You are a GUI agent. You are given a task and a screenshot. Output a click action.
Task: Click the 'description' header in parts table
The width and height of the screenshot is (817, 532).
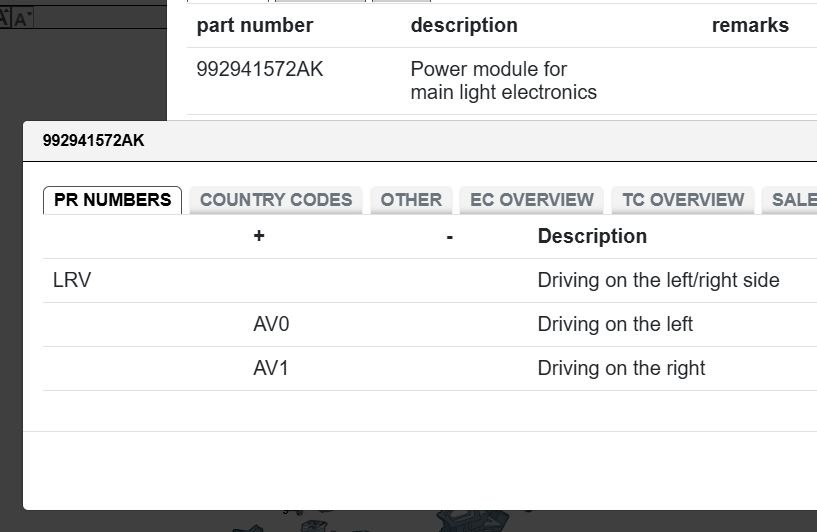coord(464,26)
